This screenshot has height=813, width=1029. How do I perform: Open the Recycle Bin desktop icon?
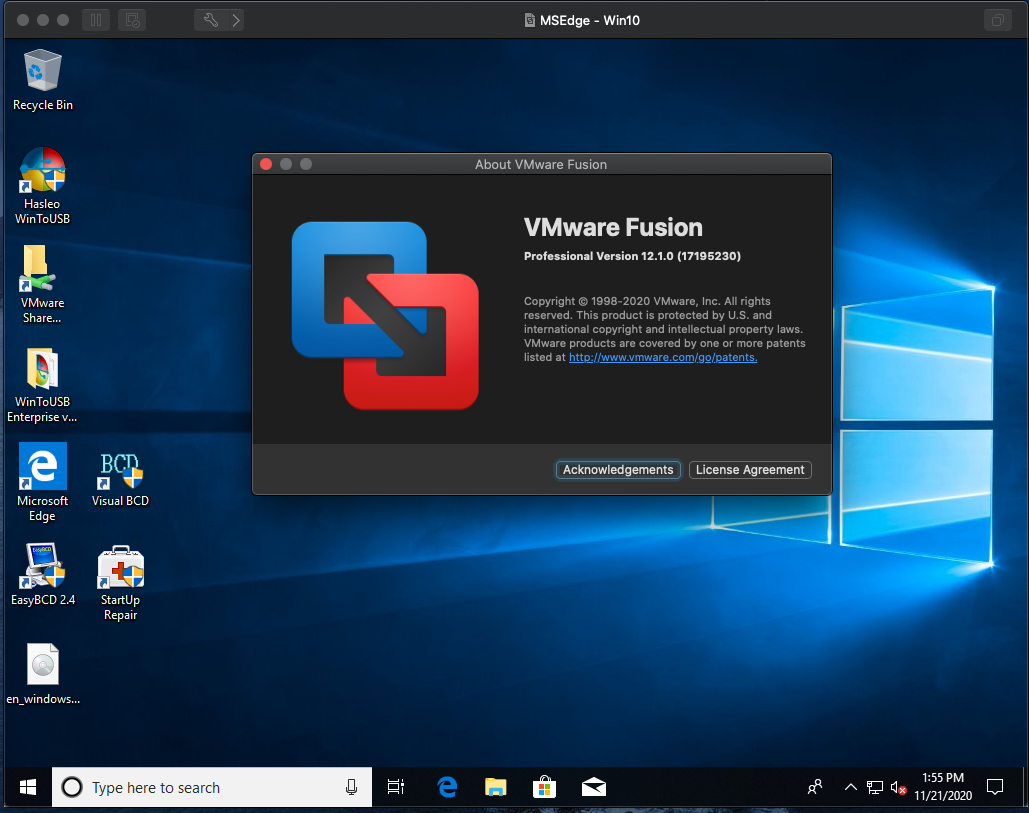(43, 81)
